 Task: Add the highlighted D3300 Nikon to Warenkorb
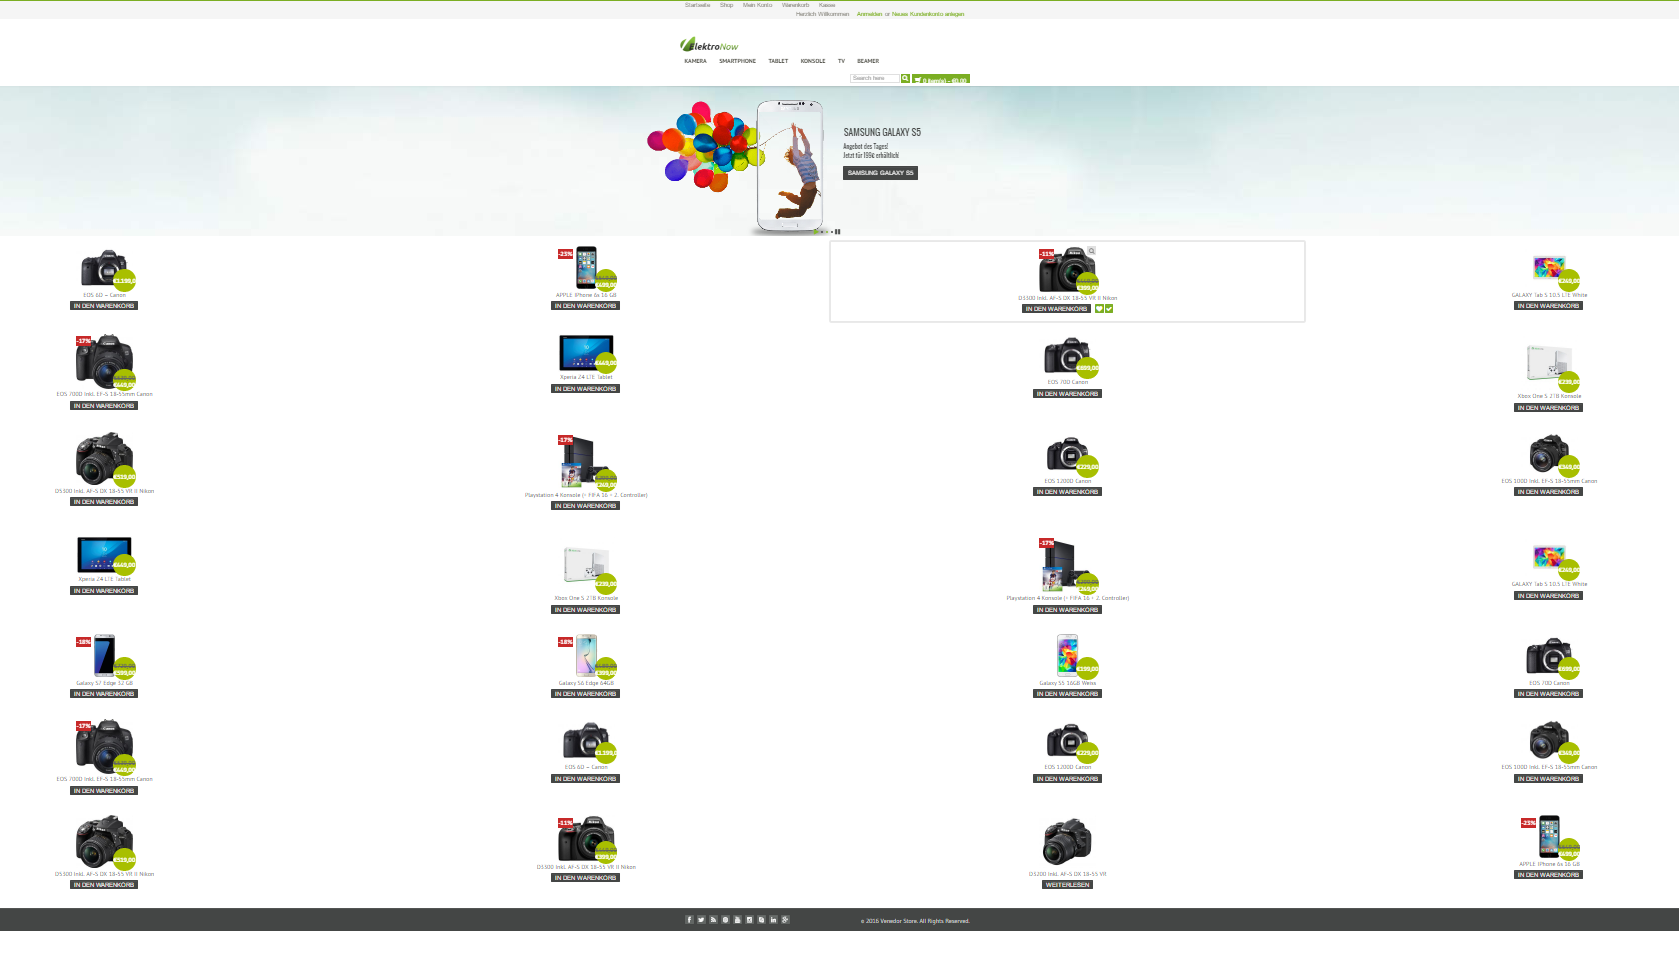click(x=1056, y=309)
